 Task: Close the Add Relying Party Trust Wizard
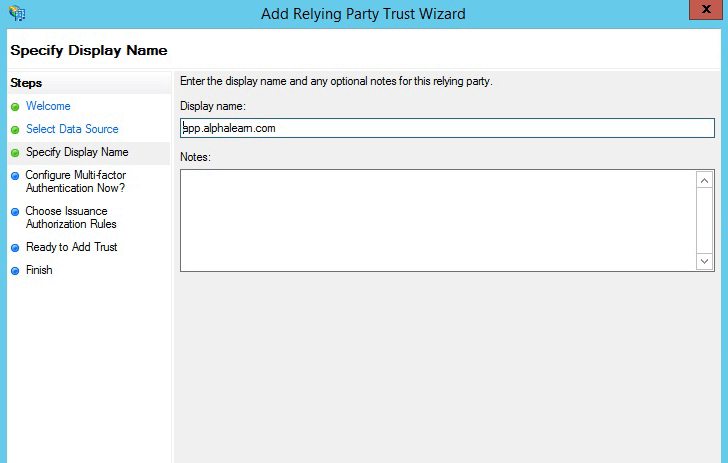tap(706, 9)
